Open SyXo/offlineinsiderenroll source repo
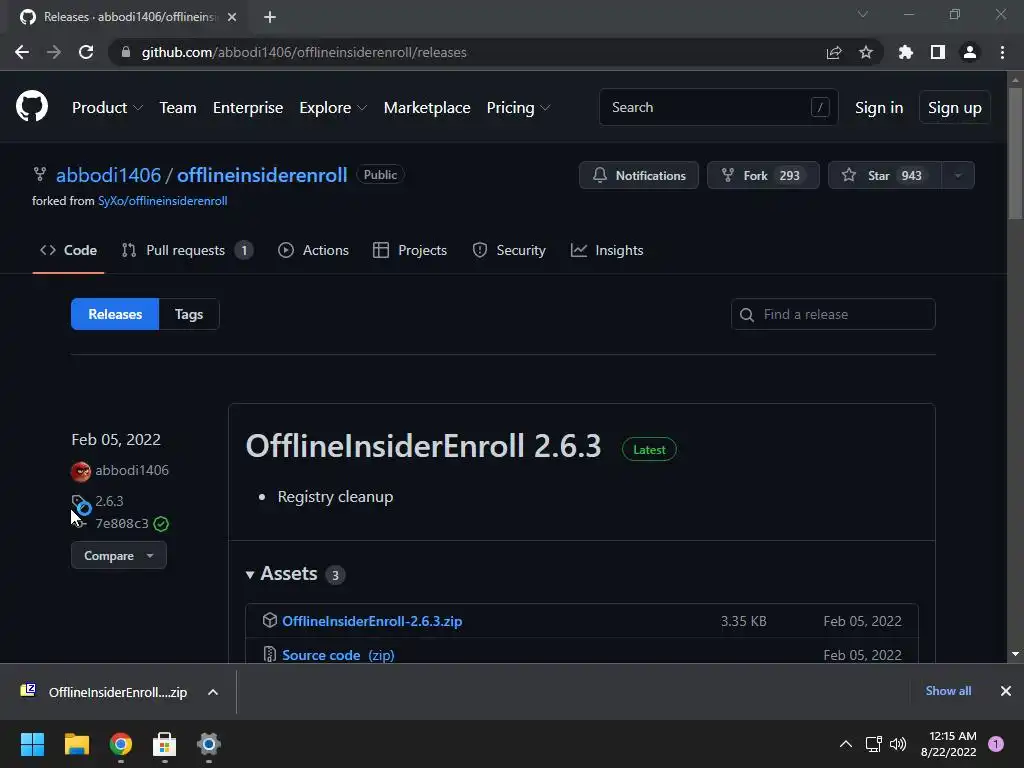The height and width of the screenshot is (768, 1024). pos(163,201)
